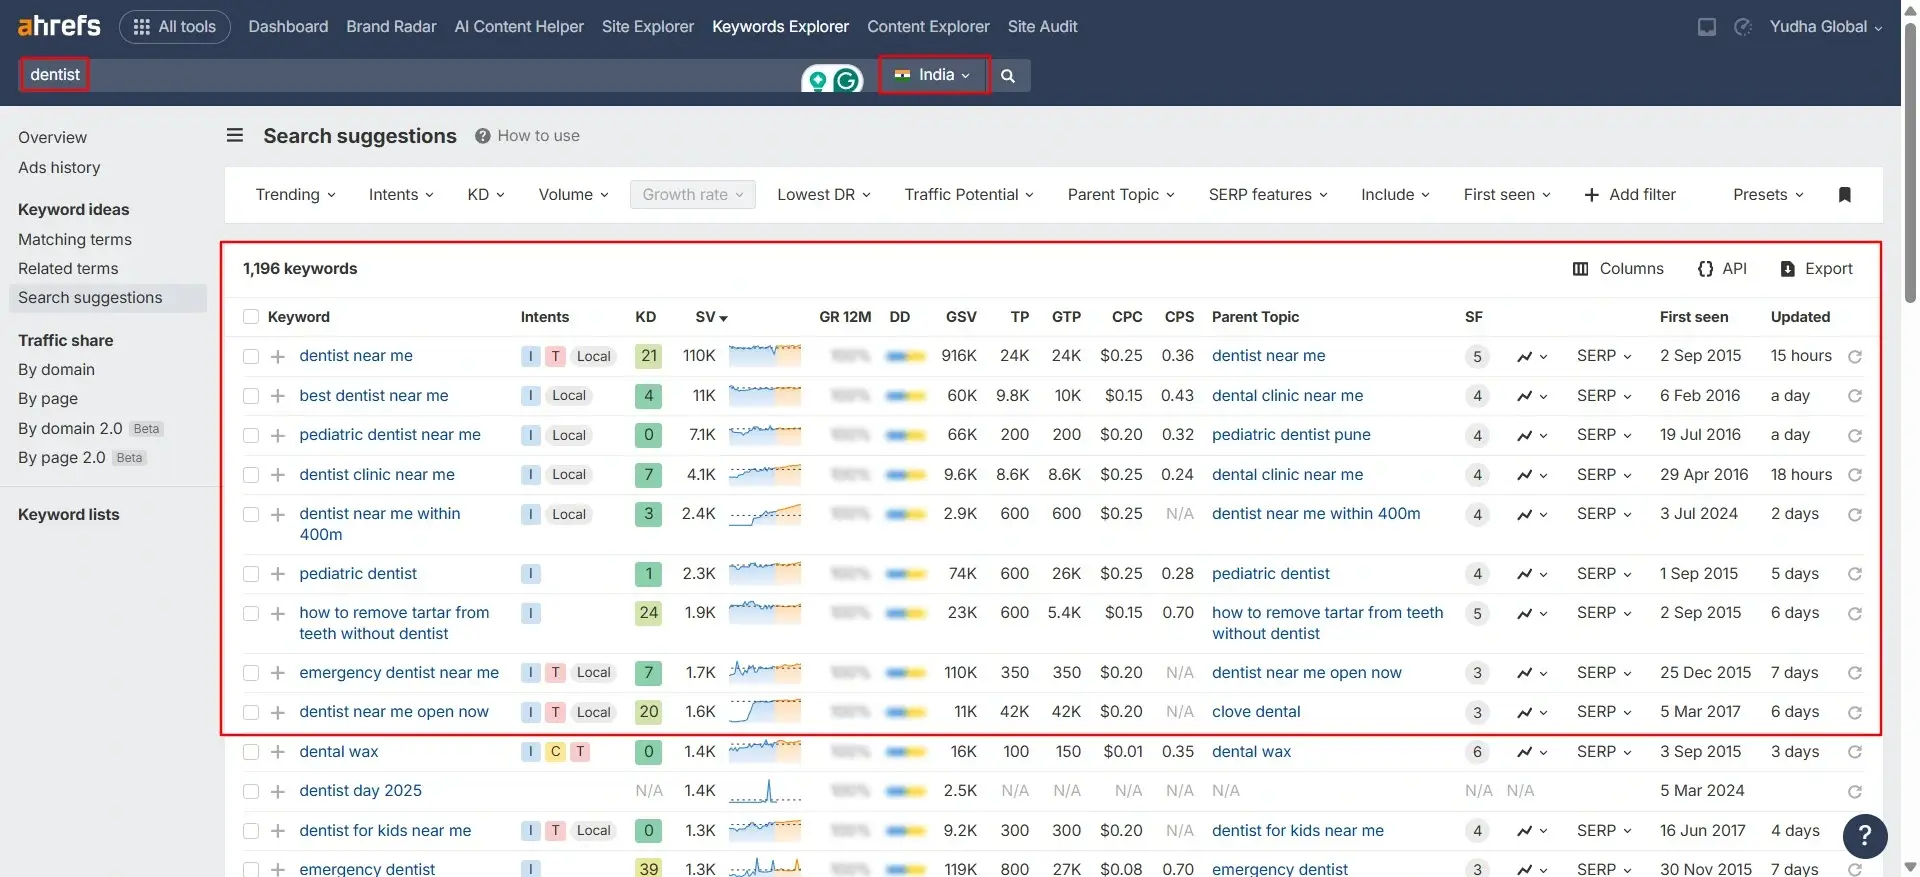Expand the Lowest DR filter
1920x877 pixels.
tap(823, 195)
